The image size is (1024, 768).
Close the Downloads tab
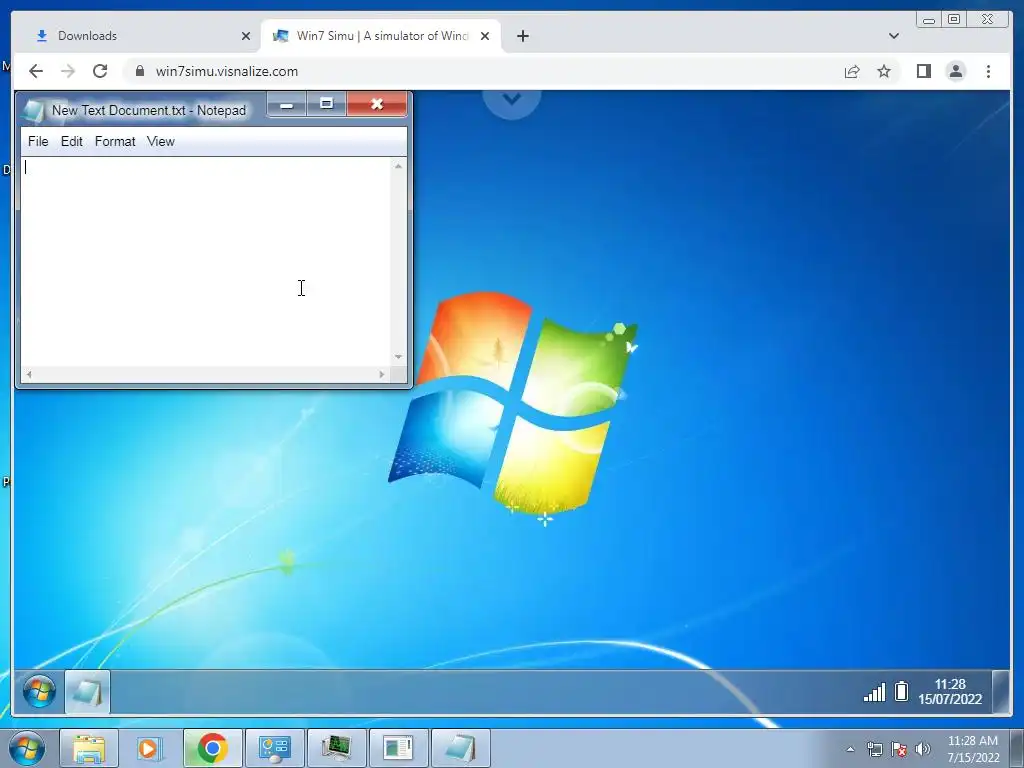pyautogui.click(x=246, y=36)
